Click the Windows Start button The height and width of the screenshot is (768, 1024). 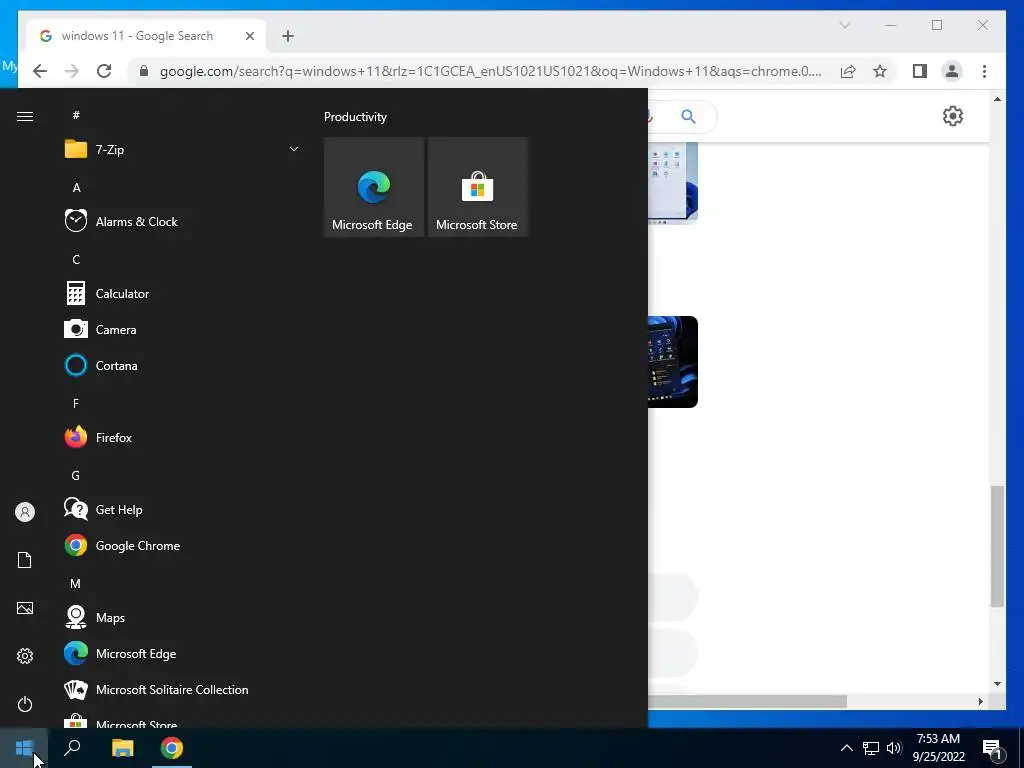point(24,748)
